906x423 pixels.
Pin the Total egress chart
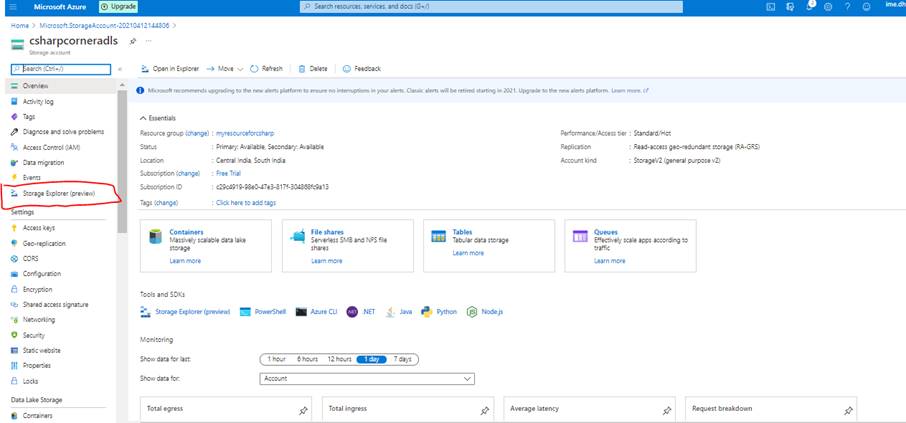point(303,410)
